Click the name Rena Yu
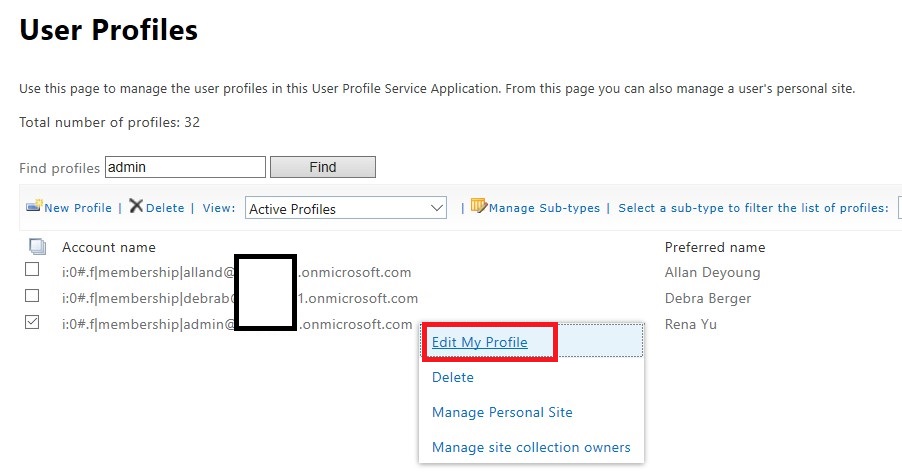Screen dimensions: 902x474 tap(691, 324)
